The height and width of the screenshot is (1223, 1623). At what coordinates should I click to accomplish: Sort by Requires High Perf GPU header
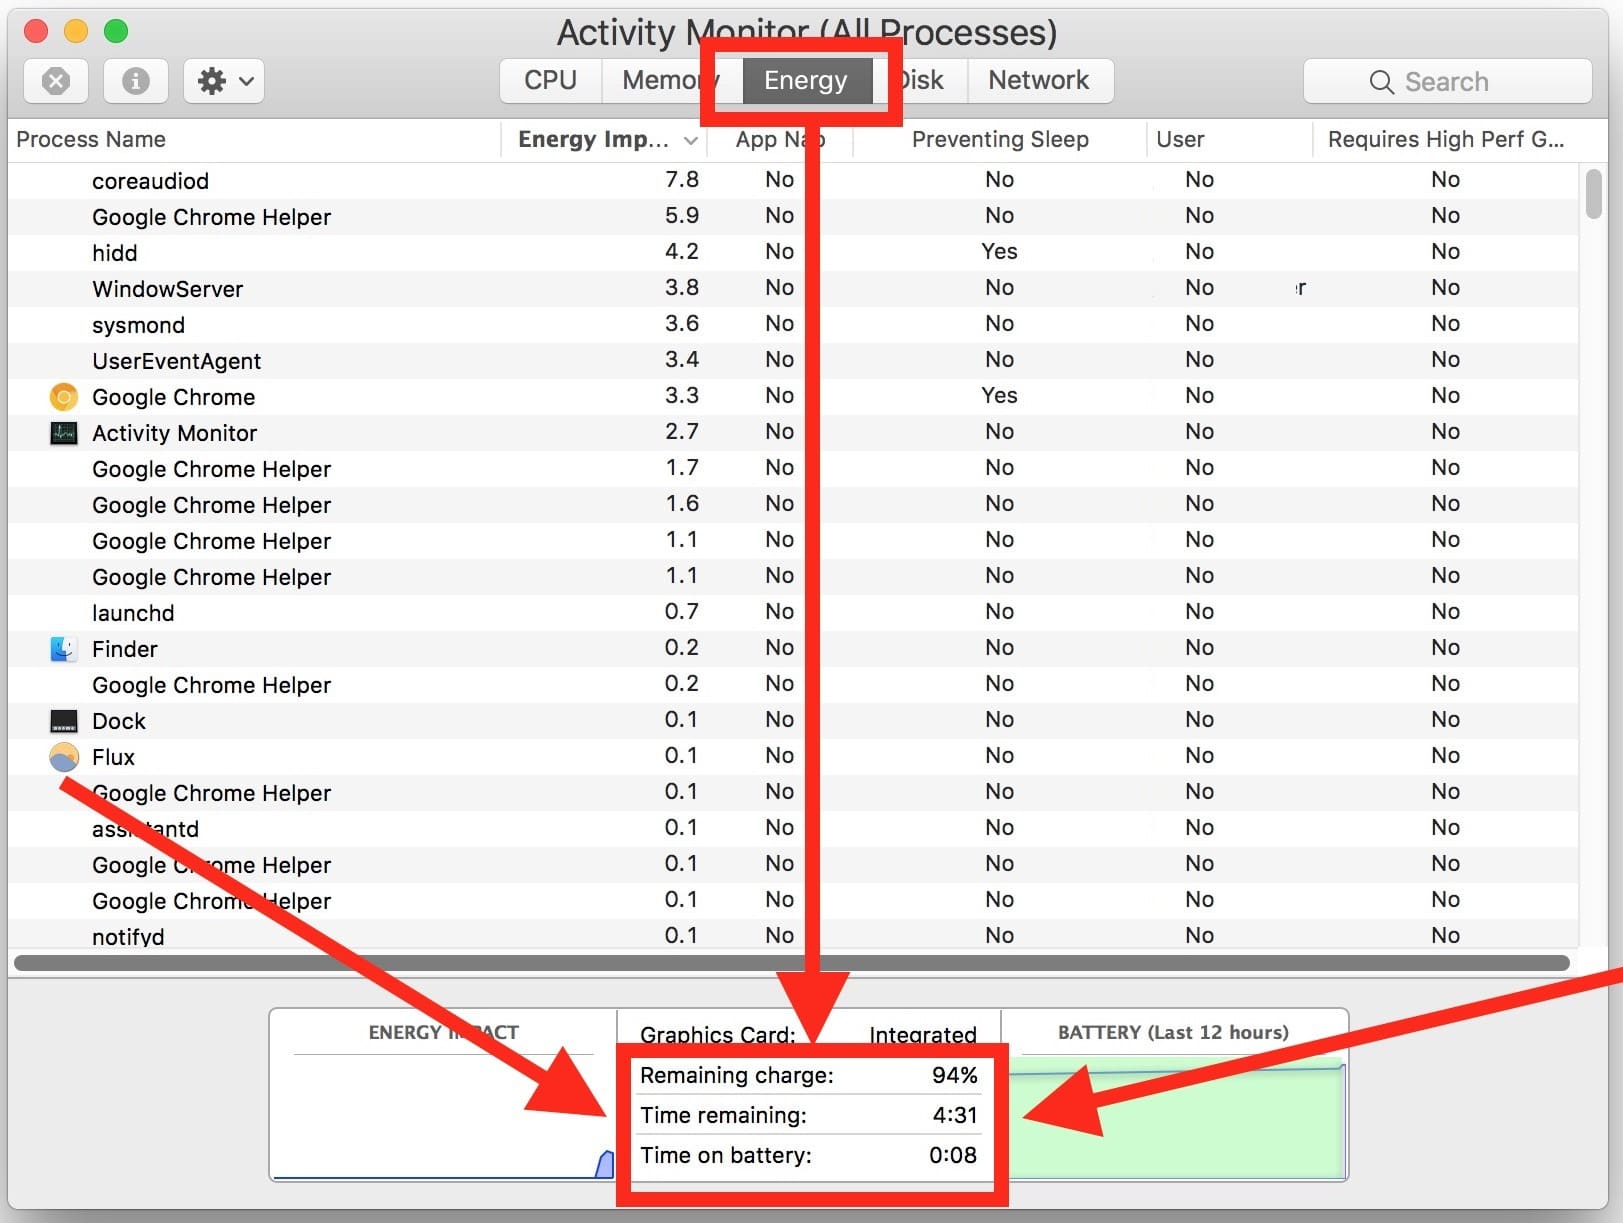click(x=1446, y=139)
